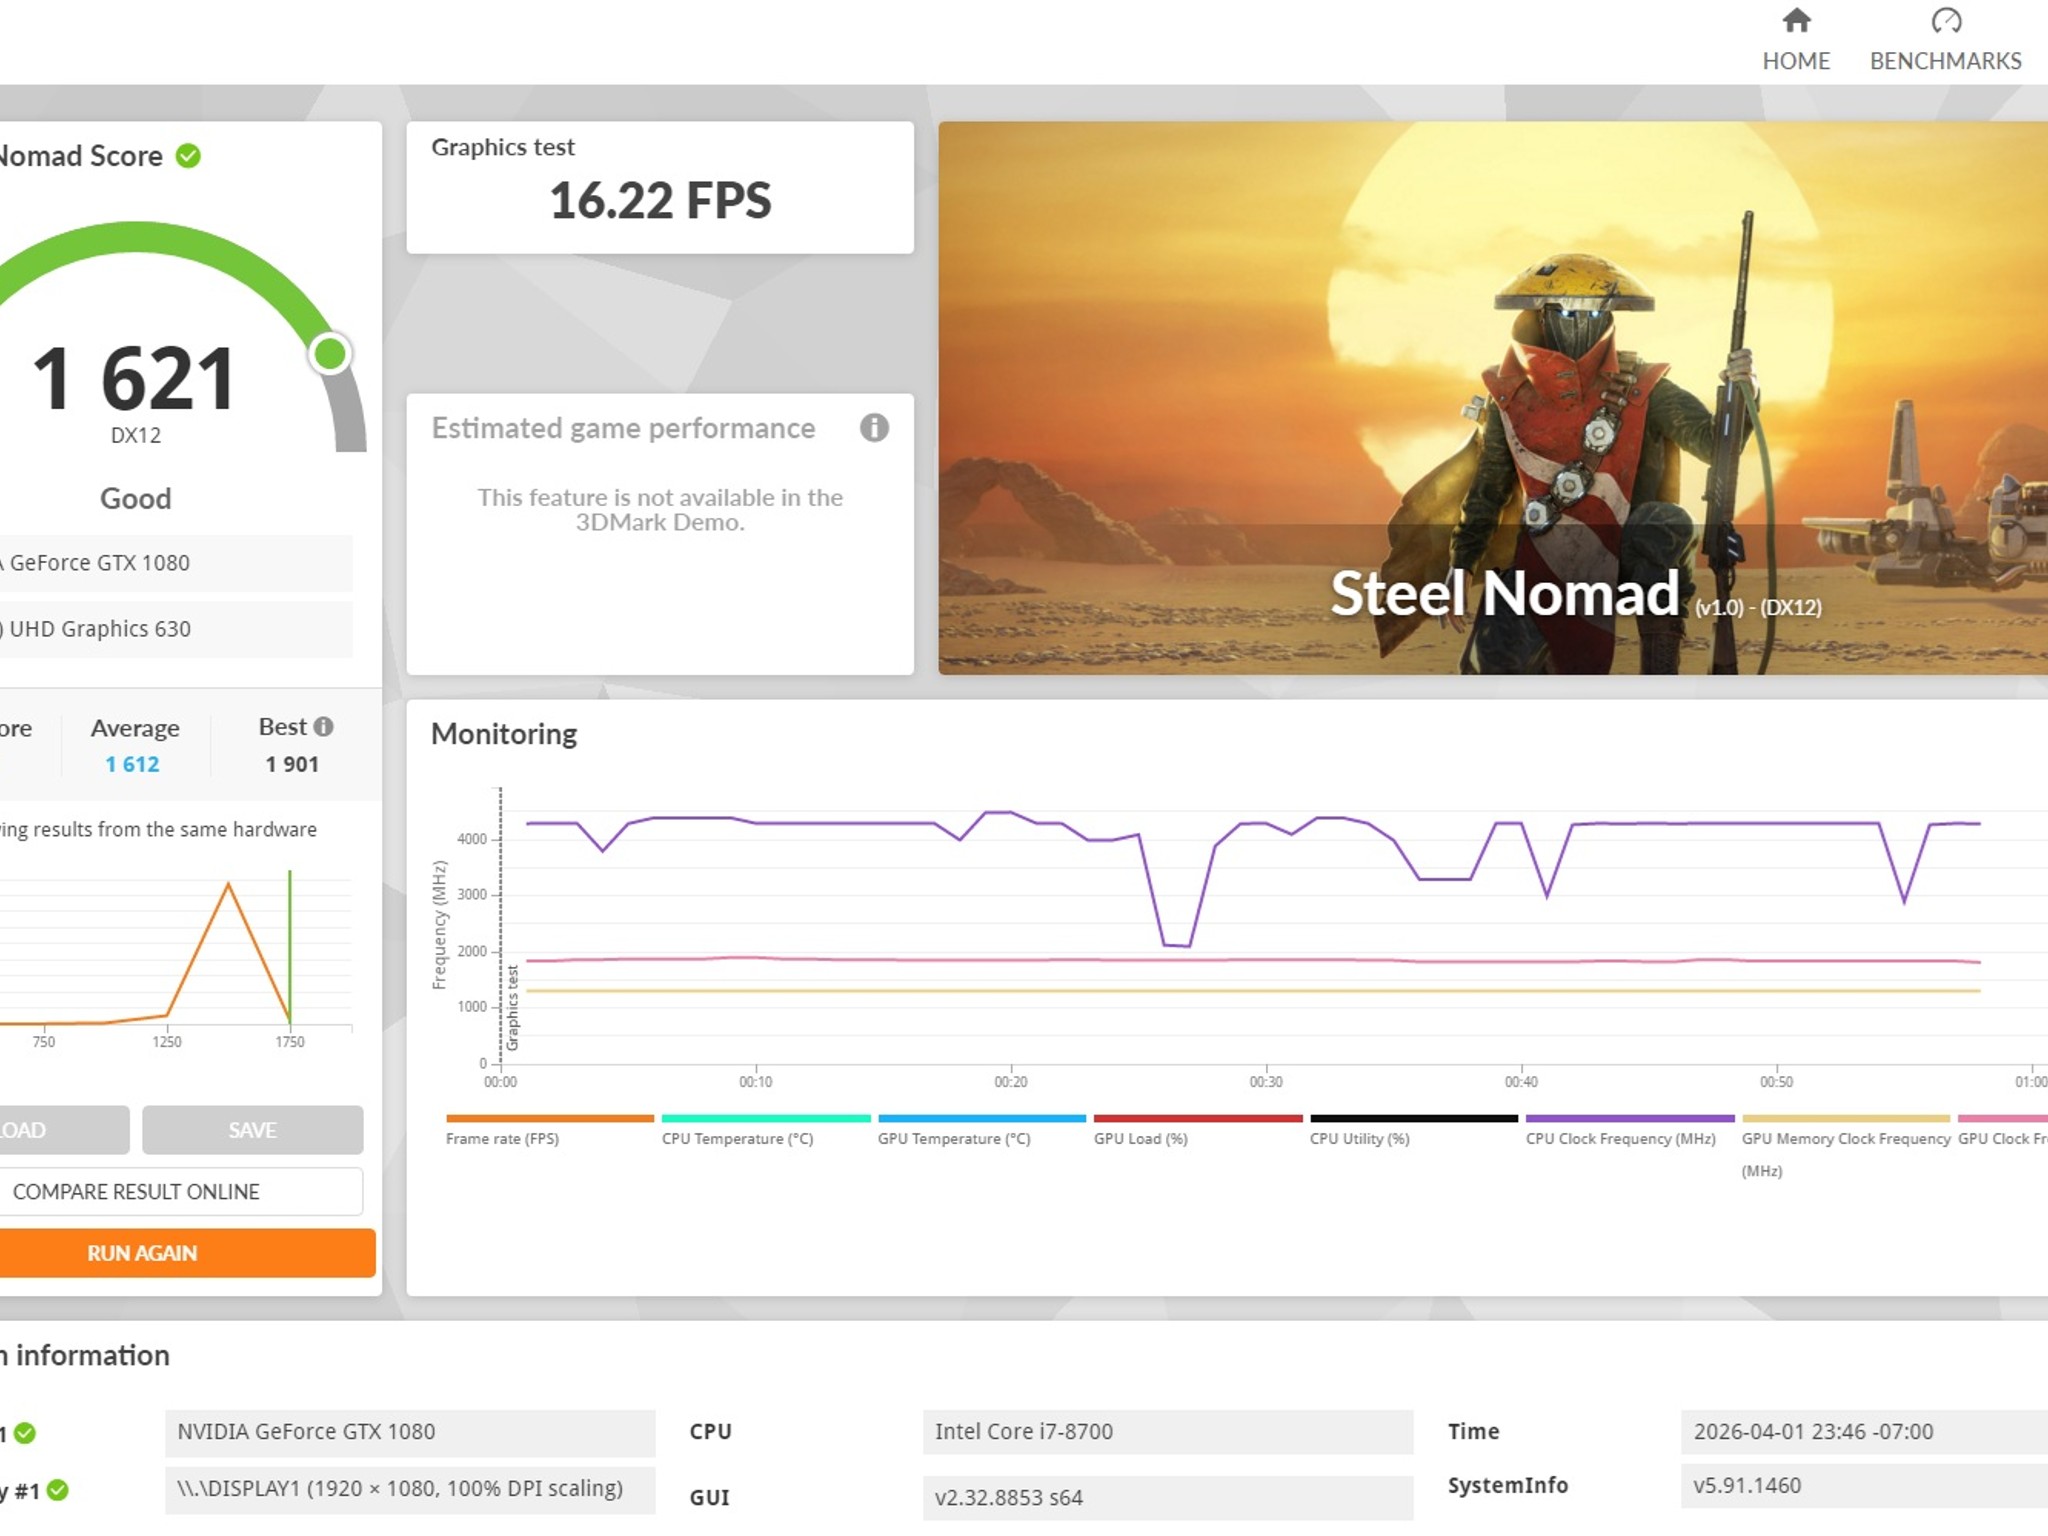Click the green check next to GPU entry
Viewport: 2048px width, 1536px height.
coord(25,1433)
